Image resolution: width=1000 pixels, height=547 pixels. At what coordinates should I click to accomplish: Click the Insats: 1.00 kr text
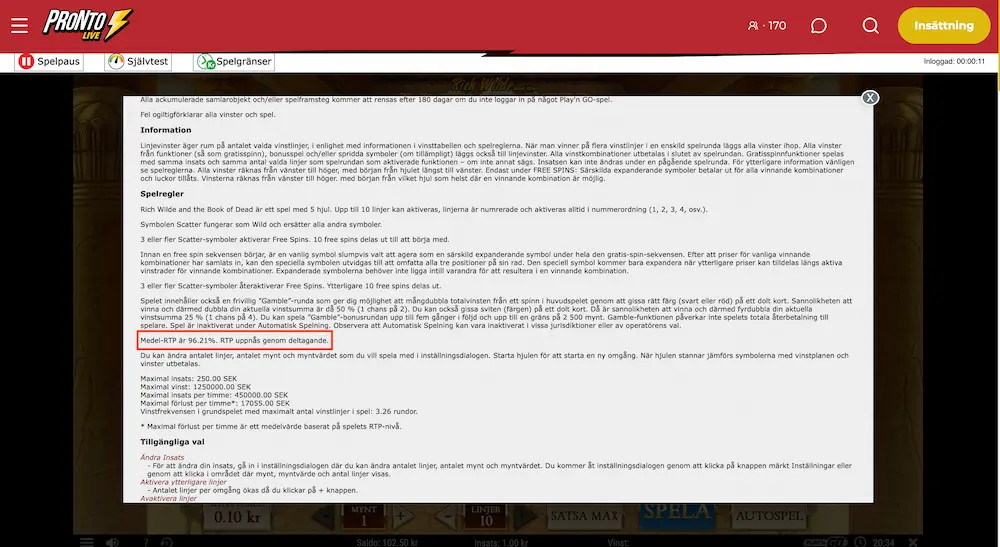(x=501, y=543)
